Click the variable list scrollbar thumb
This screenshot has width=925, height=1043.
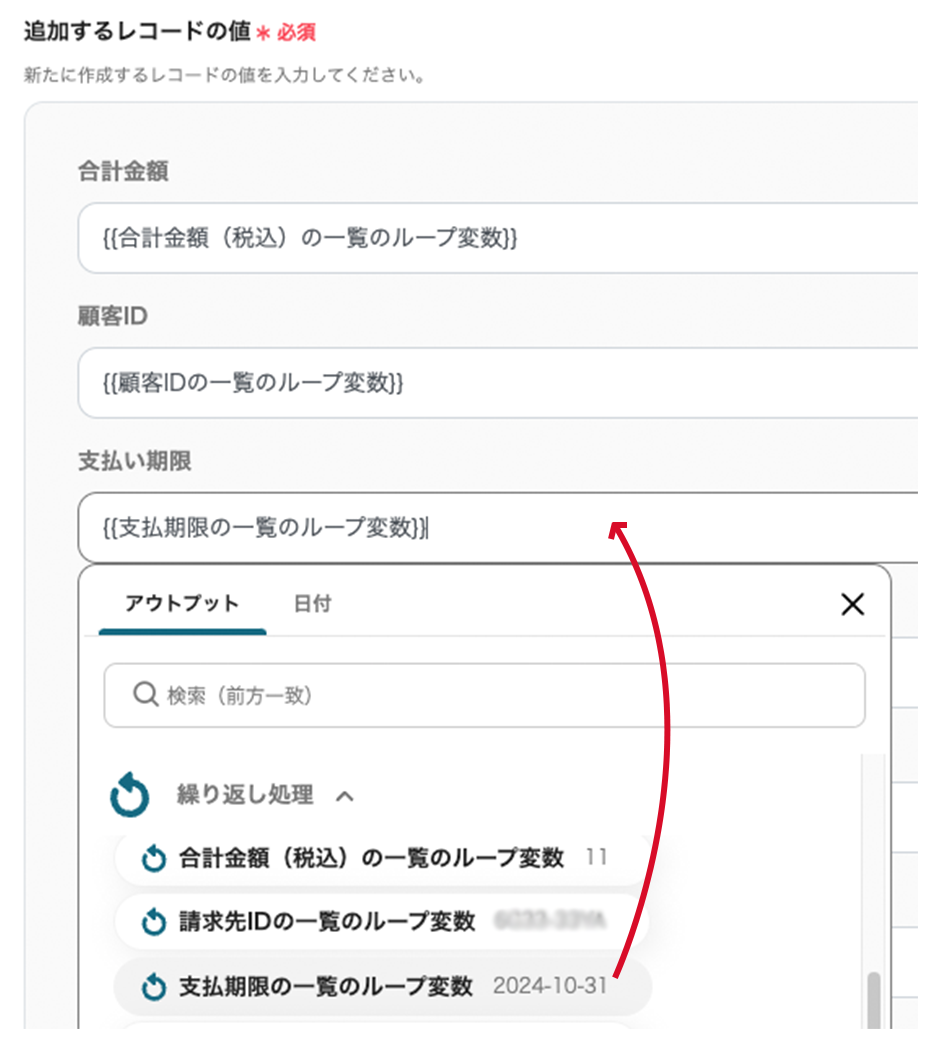(x=874, y=1000)
